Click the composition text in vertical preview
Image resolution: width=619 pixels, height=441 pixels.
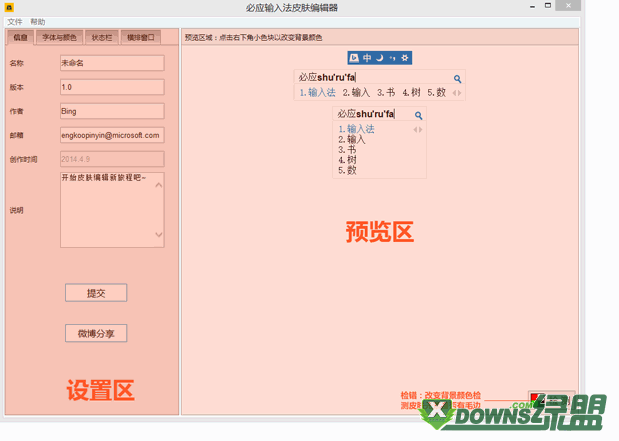[x=366, y=114]
